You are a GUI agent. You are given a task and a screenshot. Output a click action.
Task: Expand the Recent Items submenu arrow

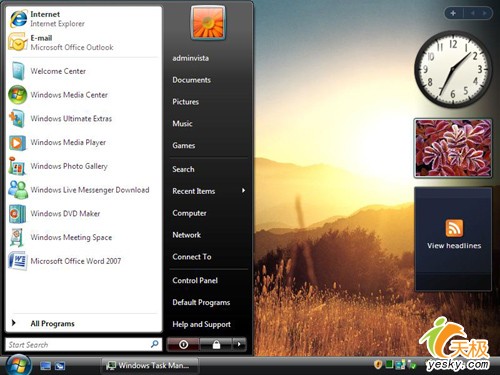point(243,191)
